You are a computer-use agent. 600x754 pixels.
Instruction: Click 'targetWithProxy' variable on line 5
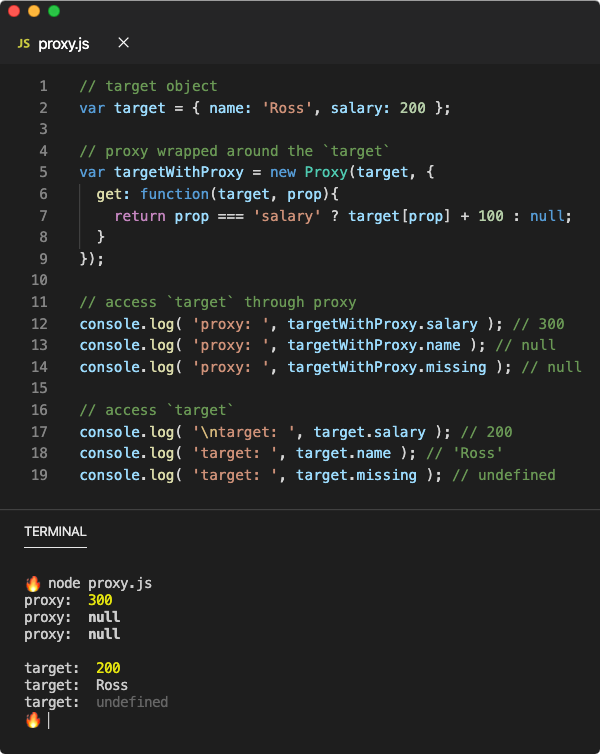point(179,172)
